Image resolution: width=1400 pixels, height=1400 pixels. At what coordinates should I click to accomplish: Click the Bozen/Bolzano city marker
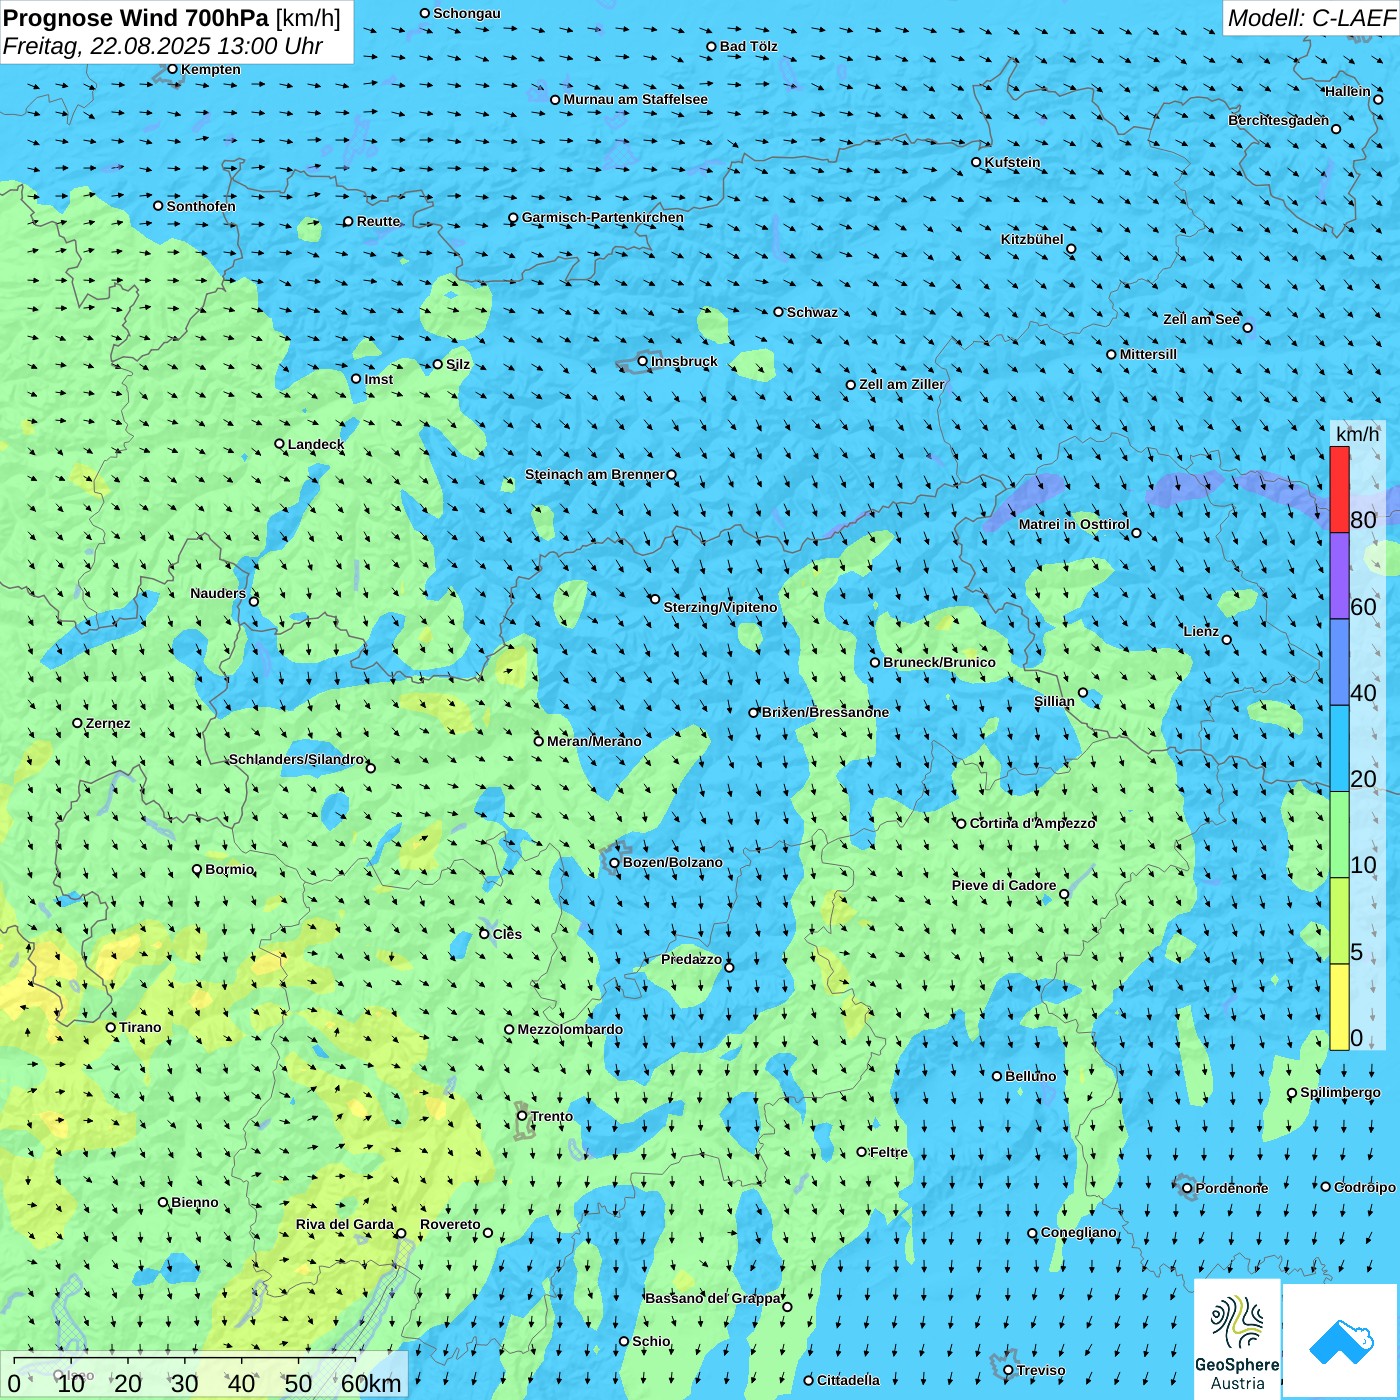coord(615,863)
